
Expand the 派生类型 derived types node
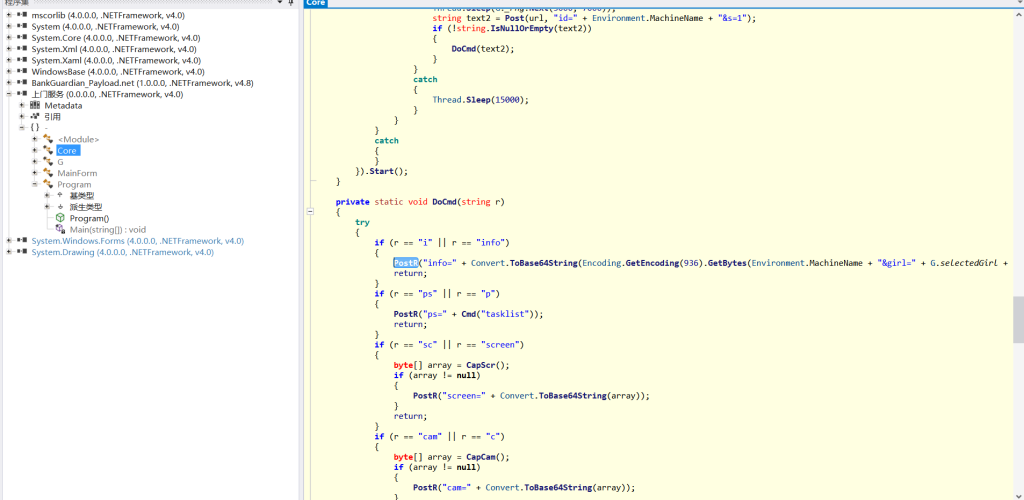click(47, 206)
